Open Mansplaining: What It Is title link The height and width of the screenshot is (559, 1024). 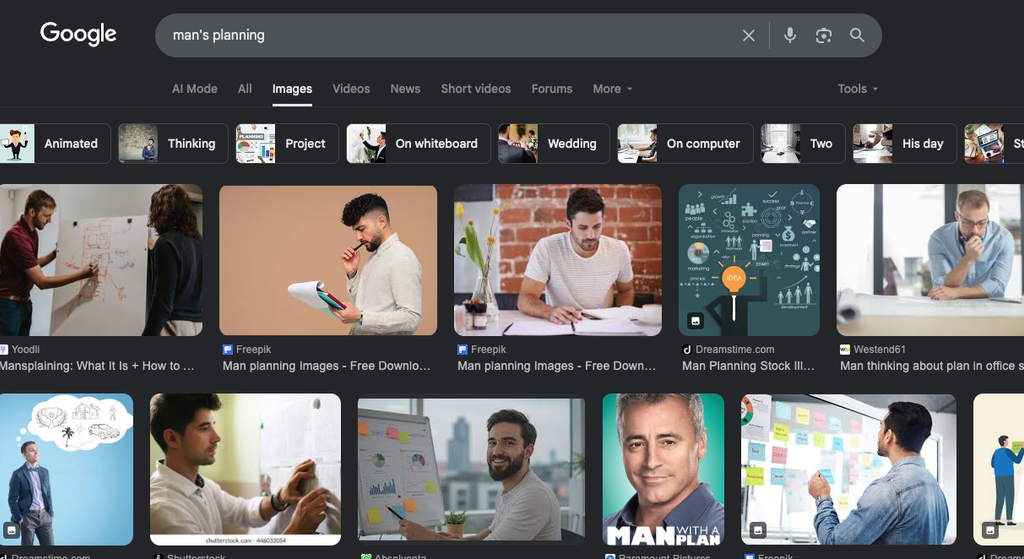click(97, 366)
